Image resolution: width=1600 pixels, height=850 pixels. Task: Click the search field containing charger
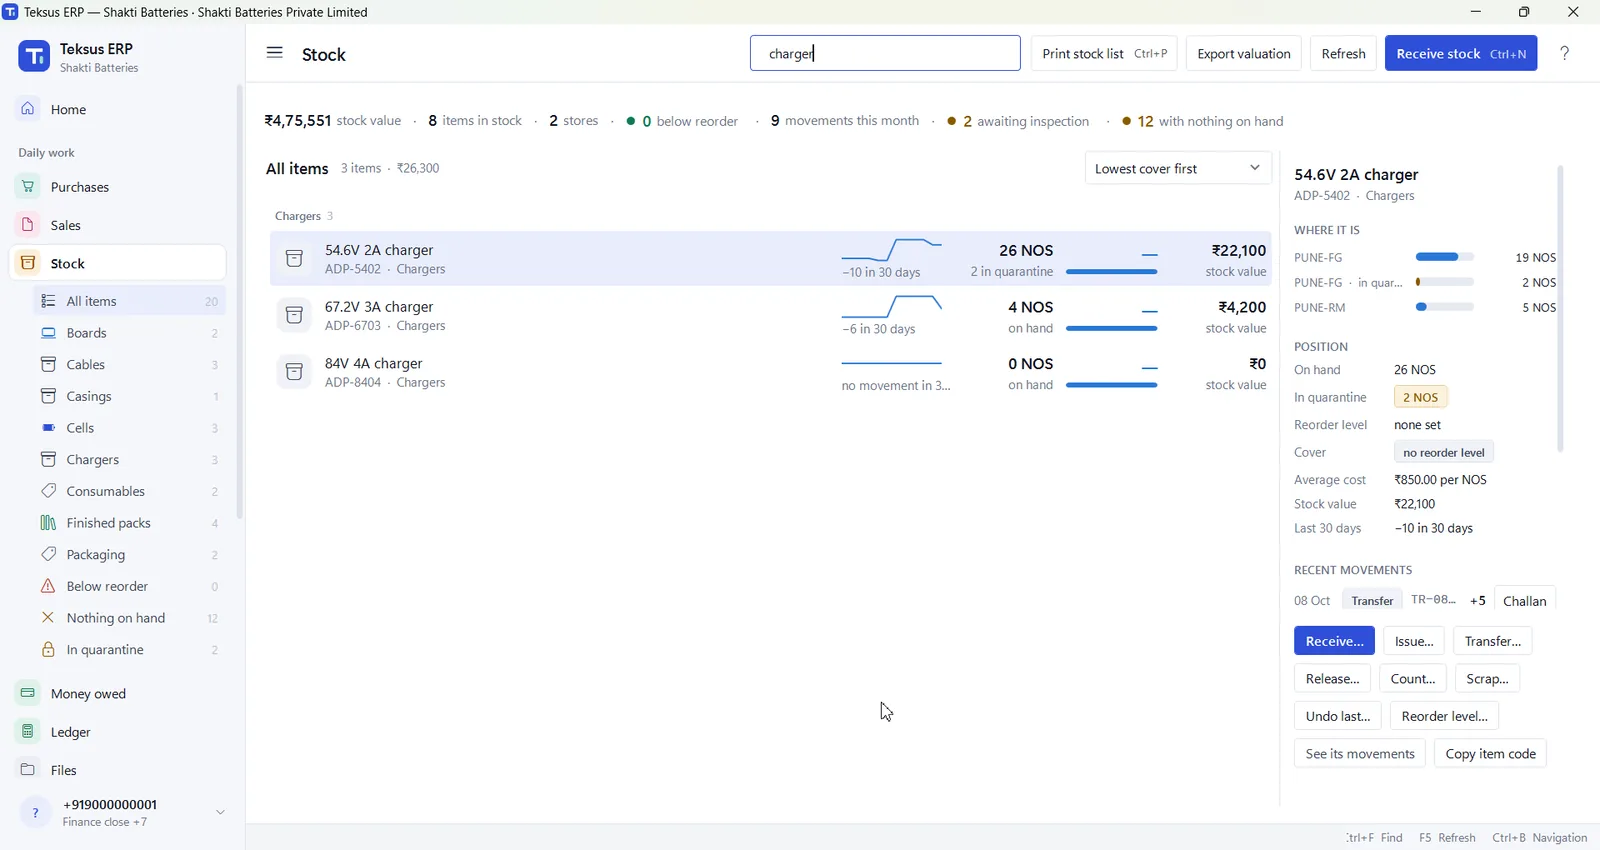(x=885, y=54)
